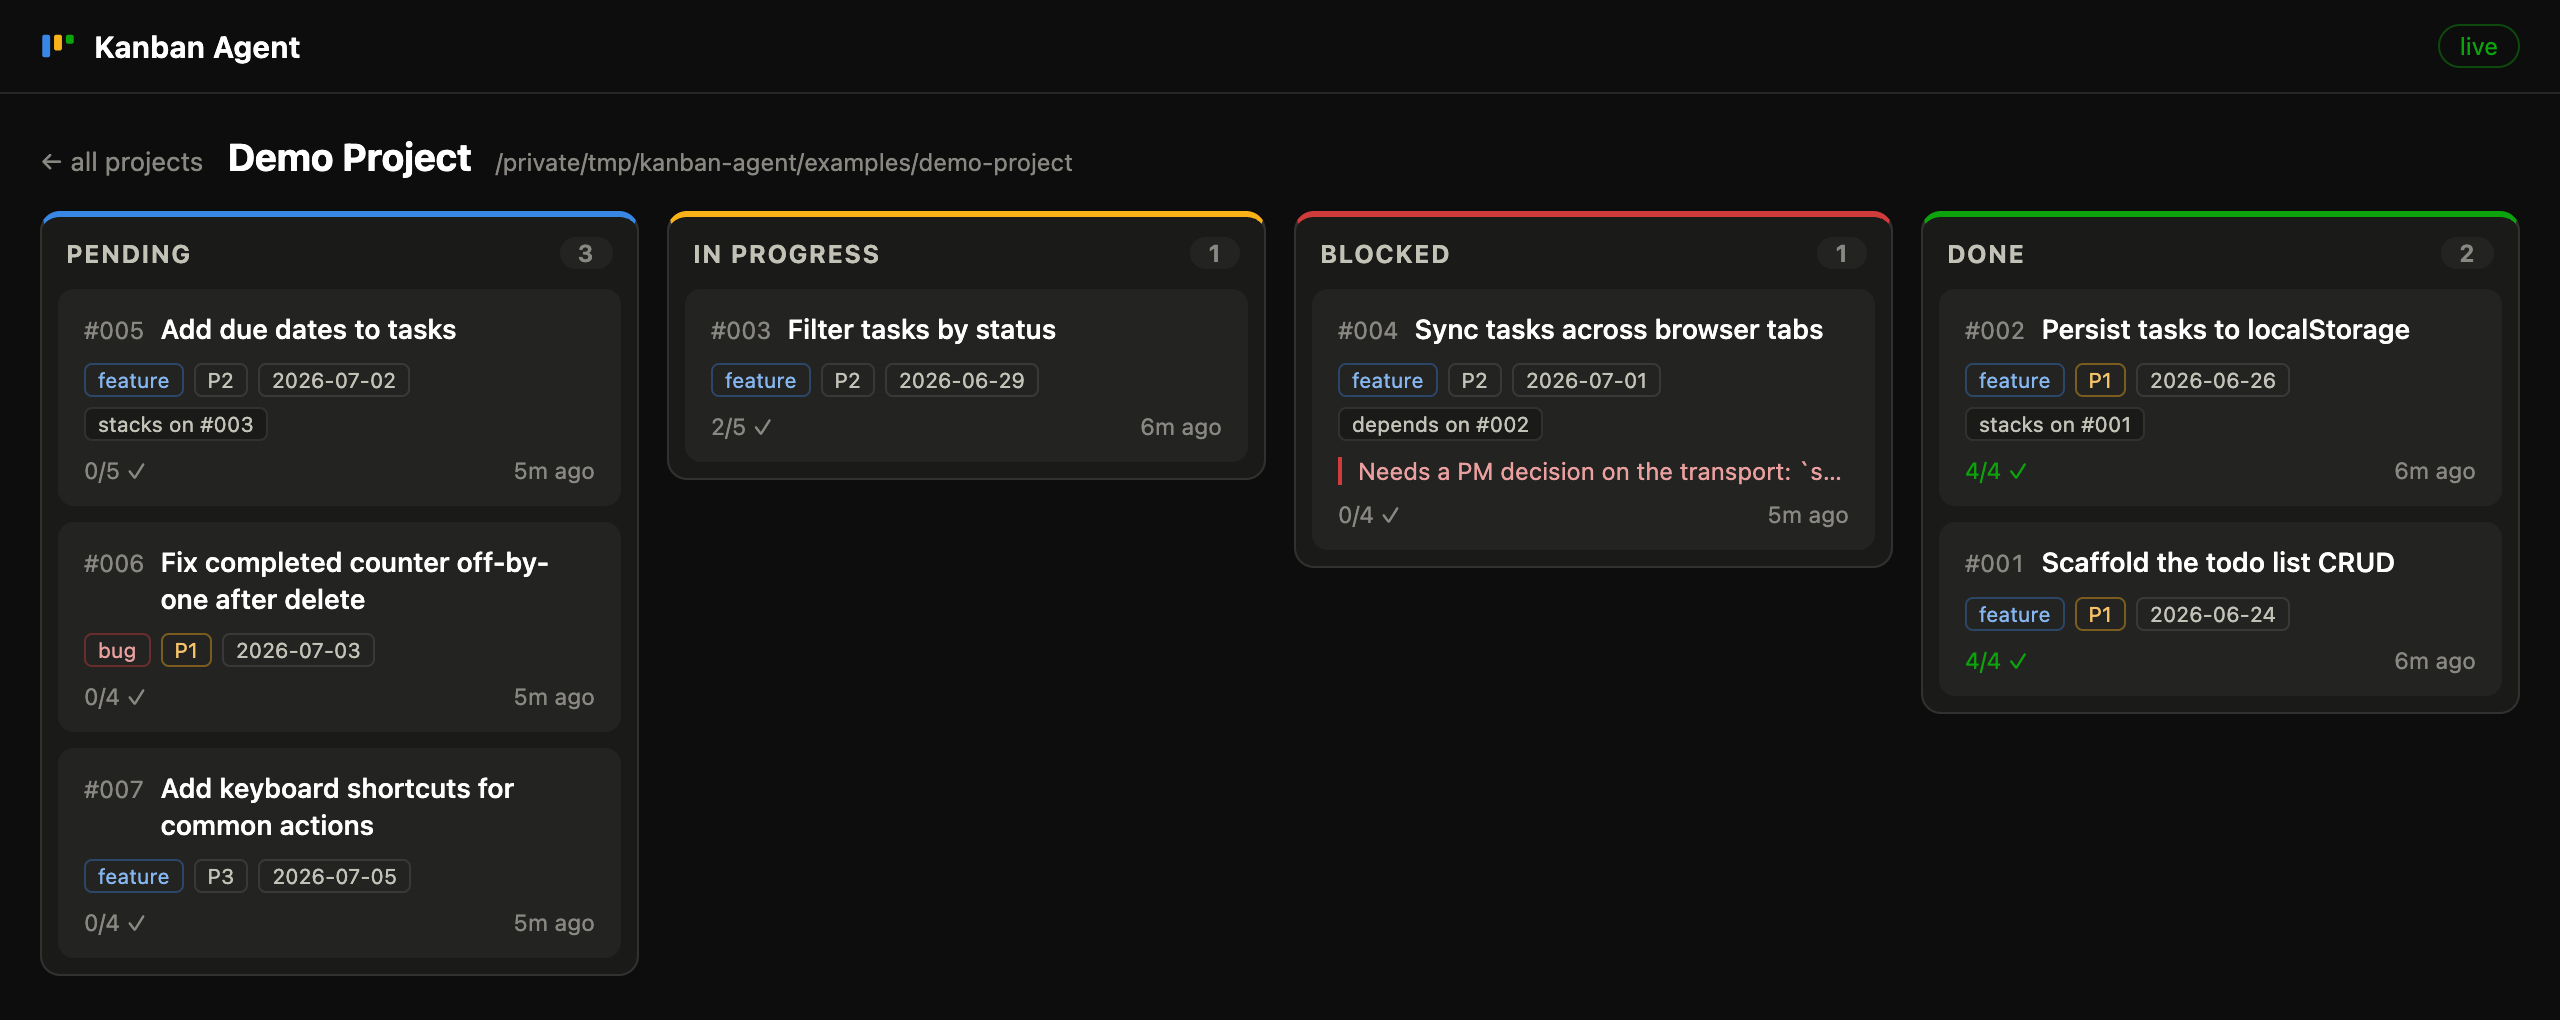Click due date 2026-07-02
The height and width of the screenshot is (1020, 2560).
(334, 380)
